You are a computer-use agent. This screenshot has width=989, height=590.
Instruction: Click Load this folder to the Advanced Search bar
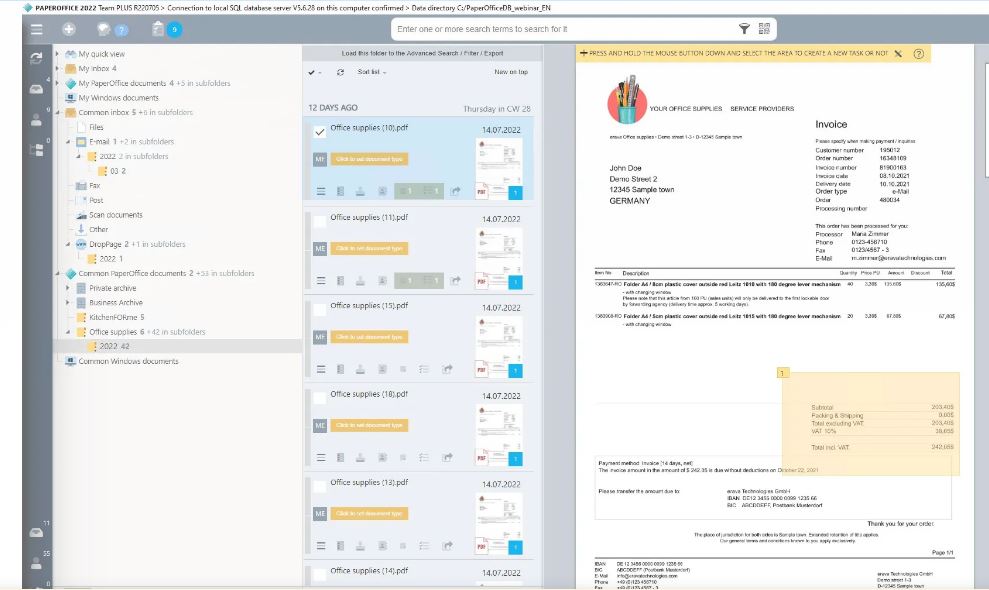(x=422, y=52)
